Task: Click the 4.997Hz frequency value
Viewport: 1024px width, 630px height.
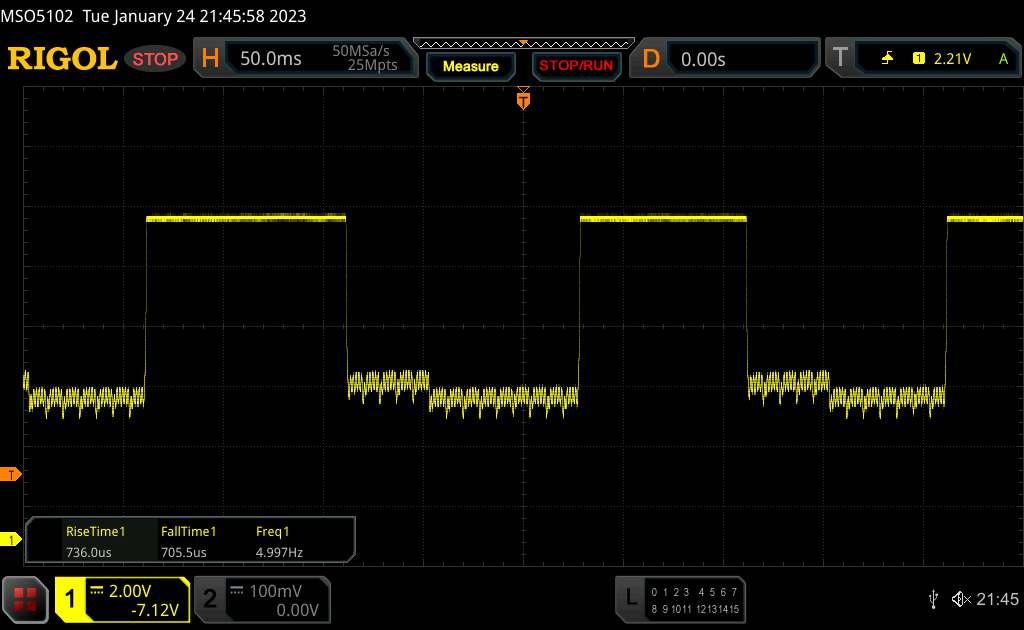Action: (279, 552)
